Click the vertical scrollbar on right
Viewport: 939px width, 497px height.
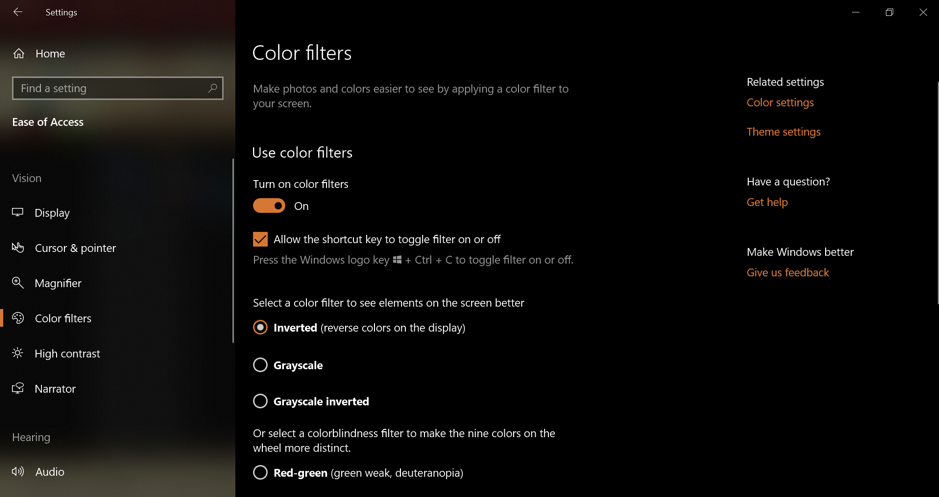click(x=936, y=190)
